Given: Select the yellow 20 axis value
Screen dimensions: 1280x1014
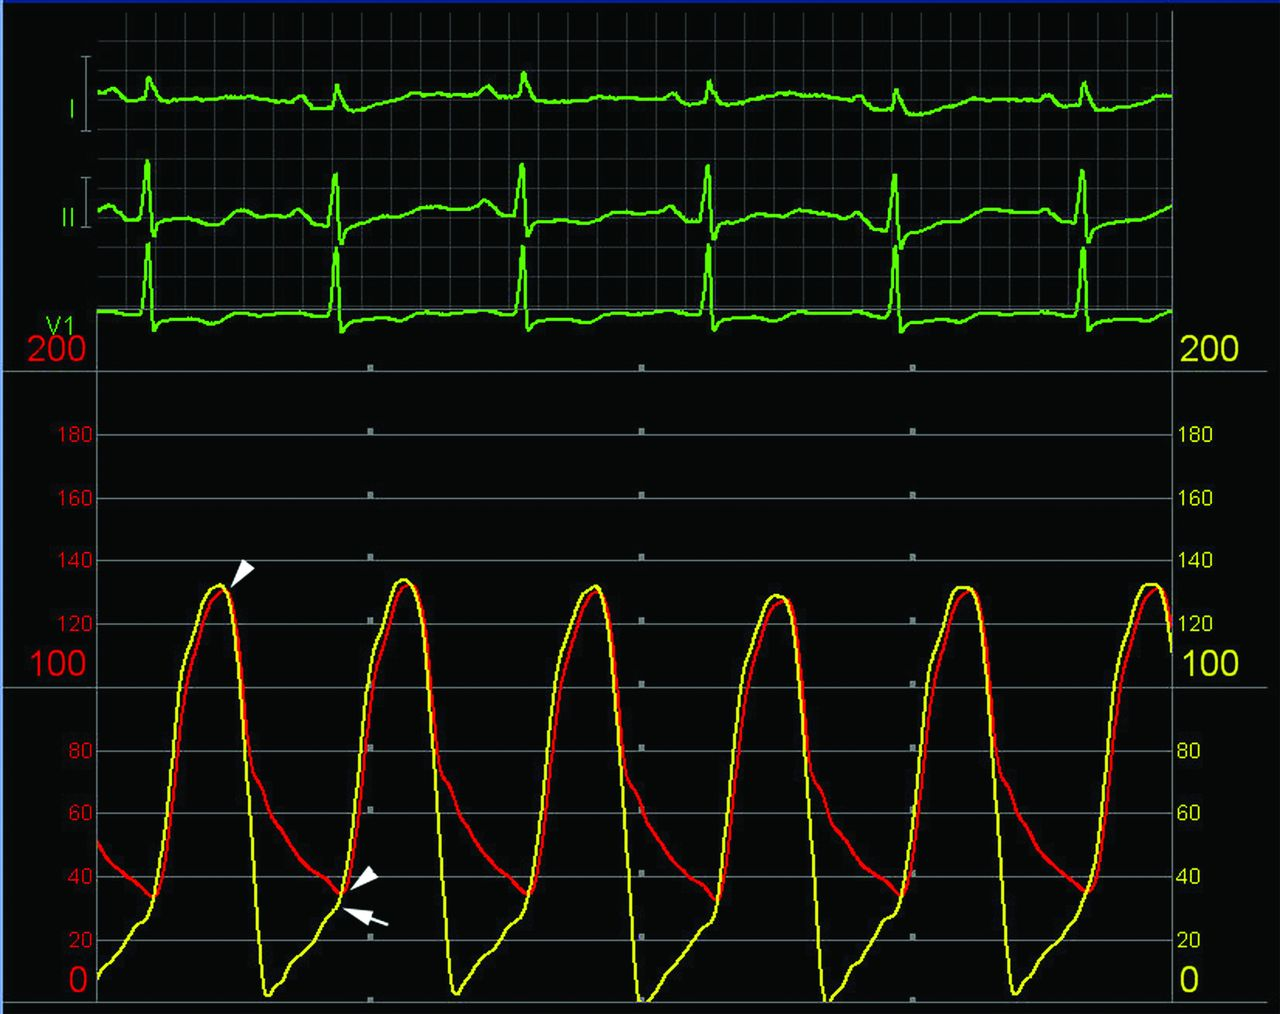Looking at the screenshot, I should point(1188,940).
